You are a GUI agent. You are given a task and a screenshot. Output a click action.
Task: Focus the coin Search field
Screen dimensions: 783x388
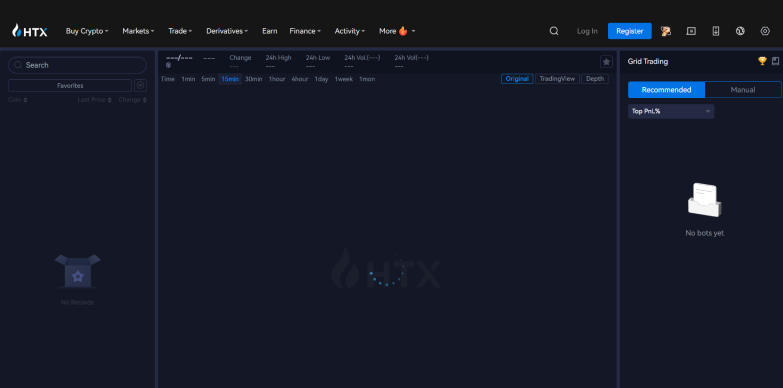click(77, 65)
